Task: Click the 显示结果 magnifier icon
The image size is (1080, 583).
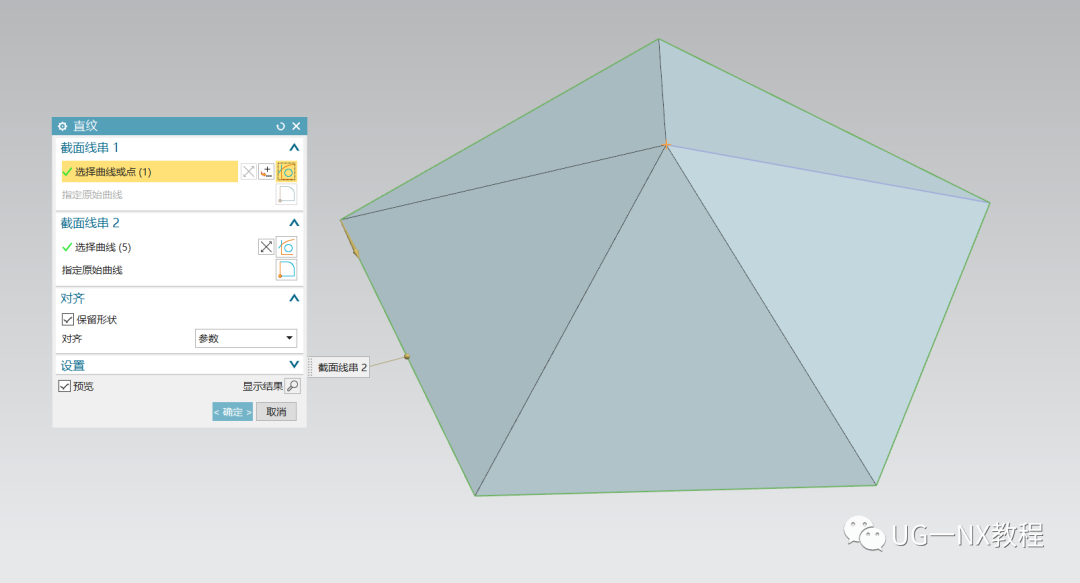Action: pyautogui.click(x=293, y=386)
